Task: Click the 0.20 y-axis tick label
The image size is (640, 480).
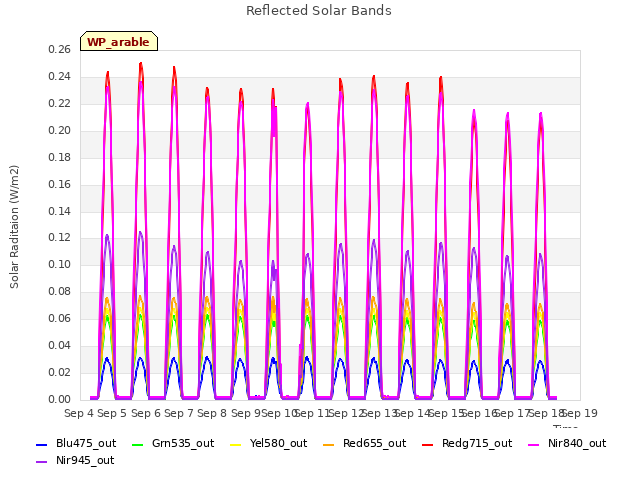Action: point(59,131)
